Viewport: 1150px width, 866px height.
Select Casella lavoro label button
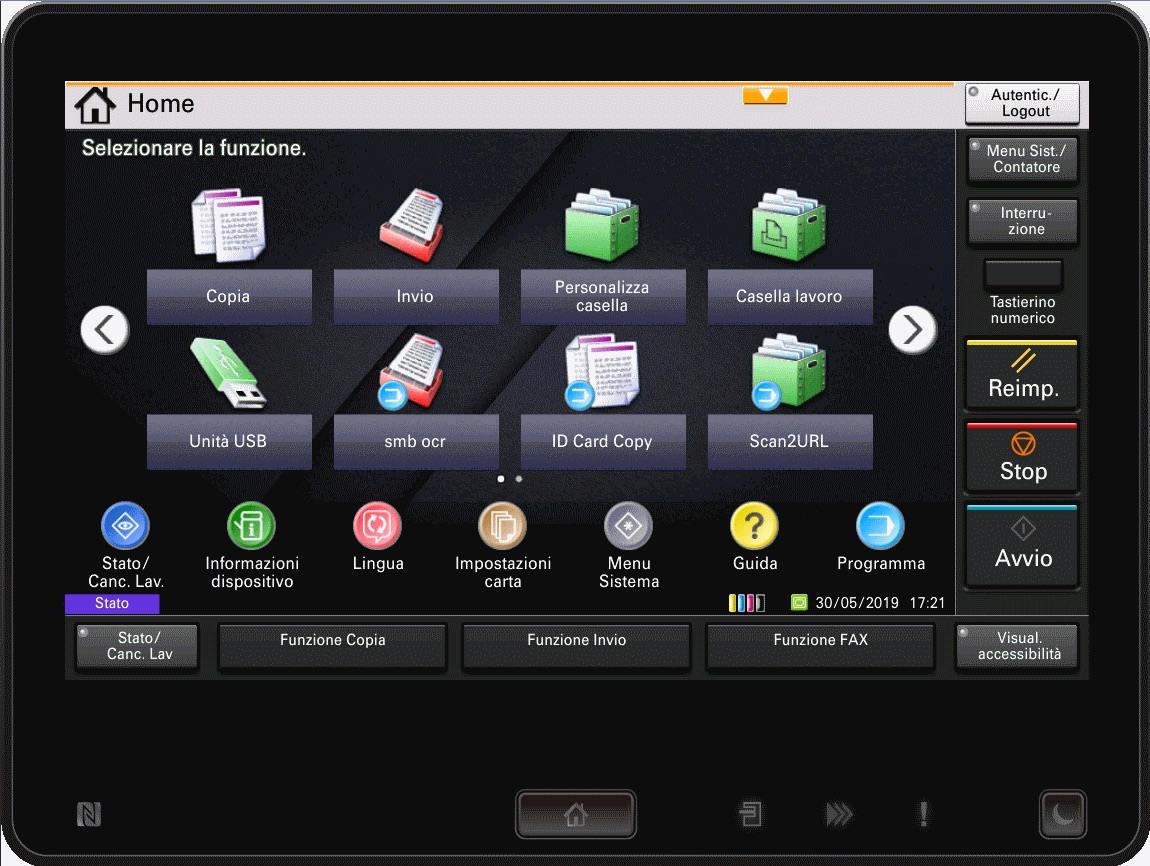coord(790,297)
